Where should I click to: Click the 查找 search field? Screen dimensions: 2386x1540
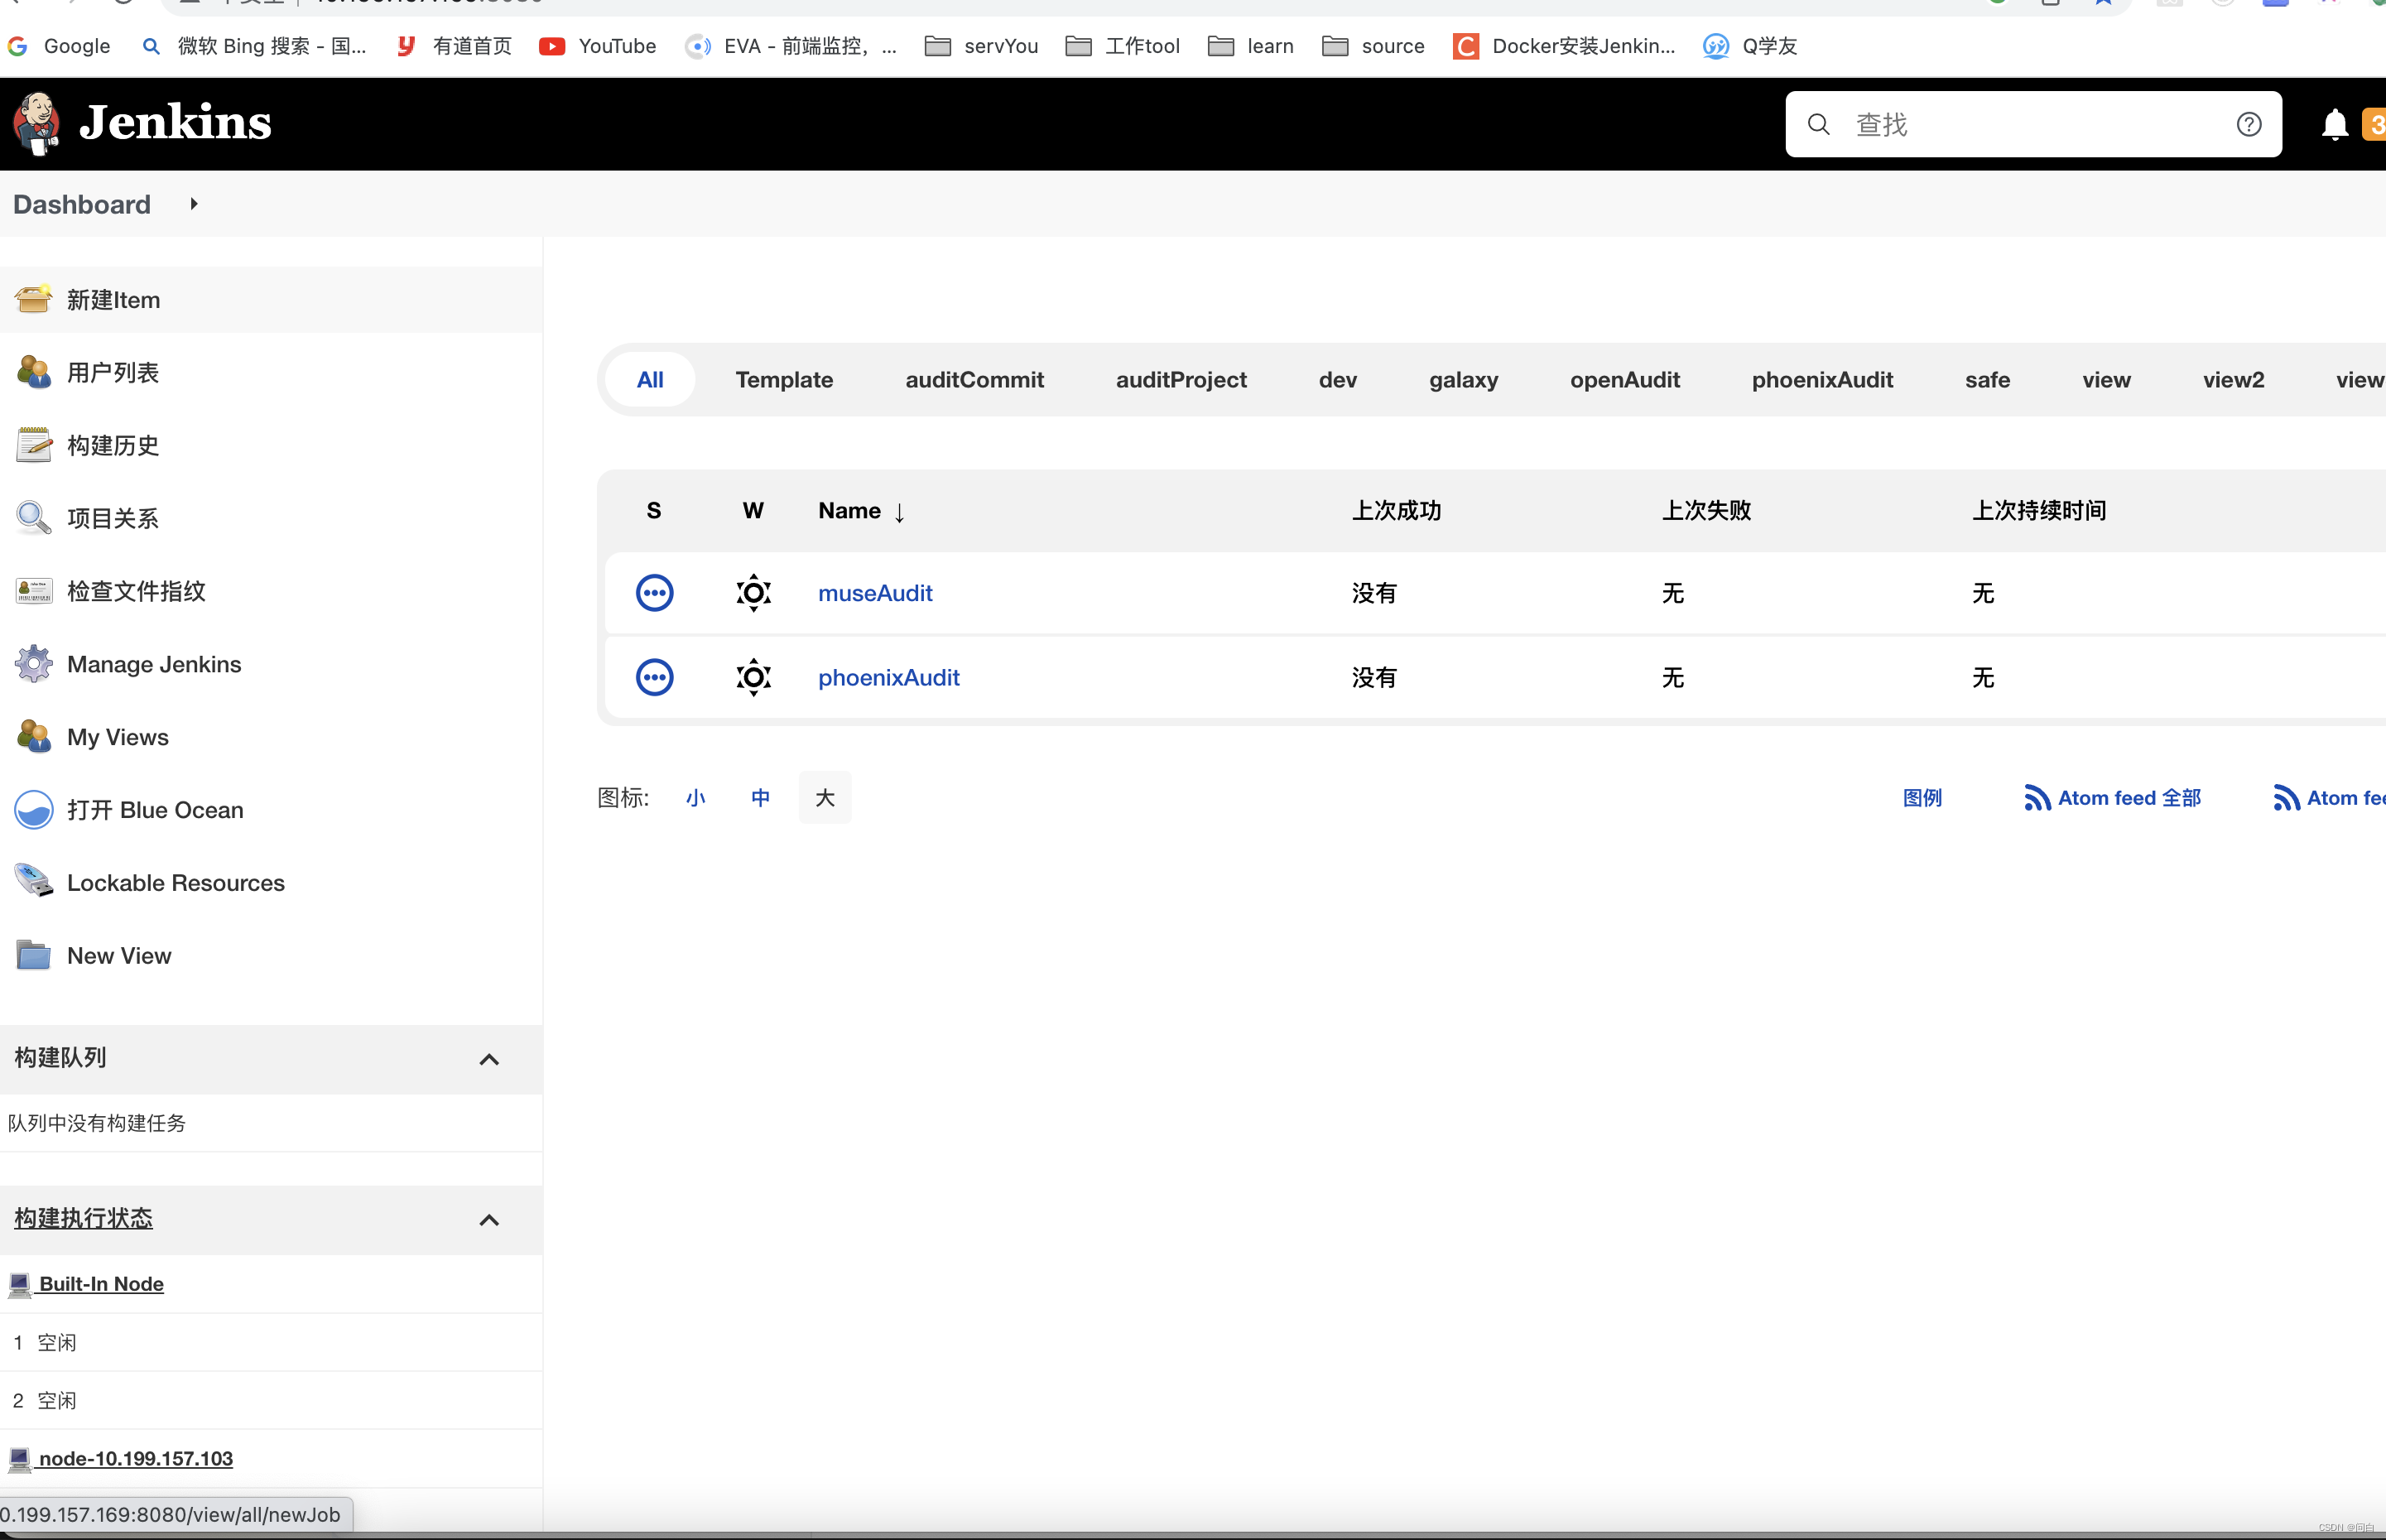click(x=2030, y=124)
